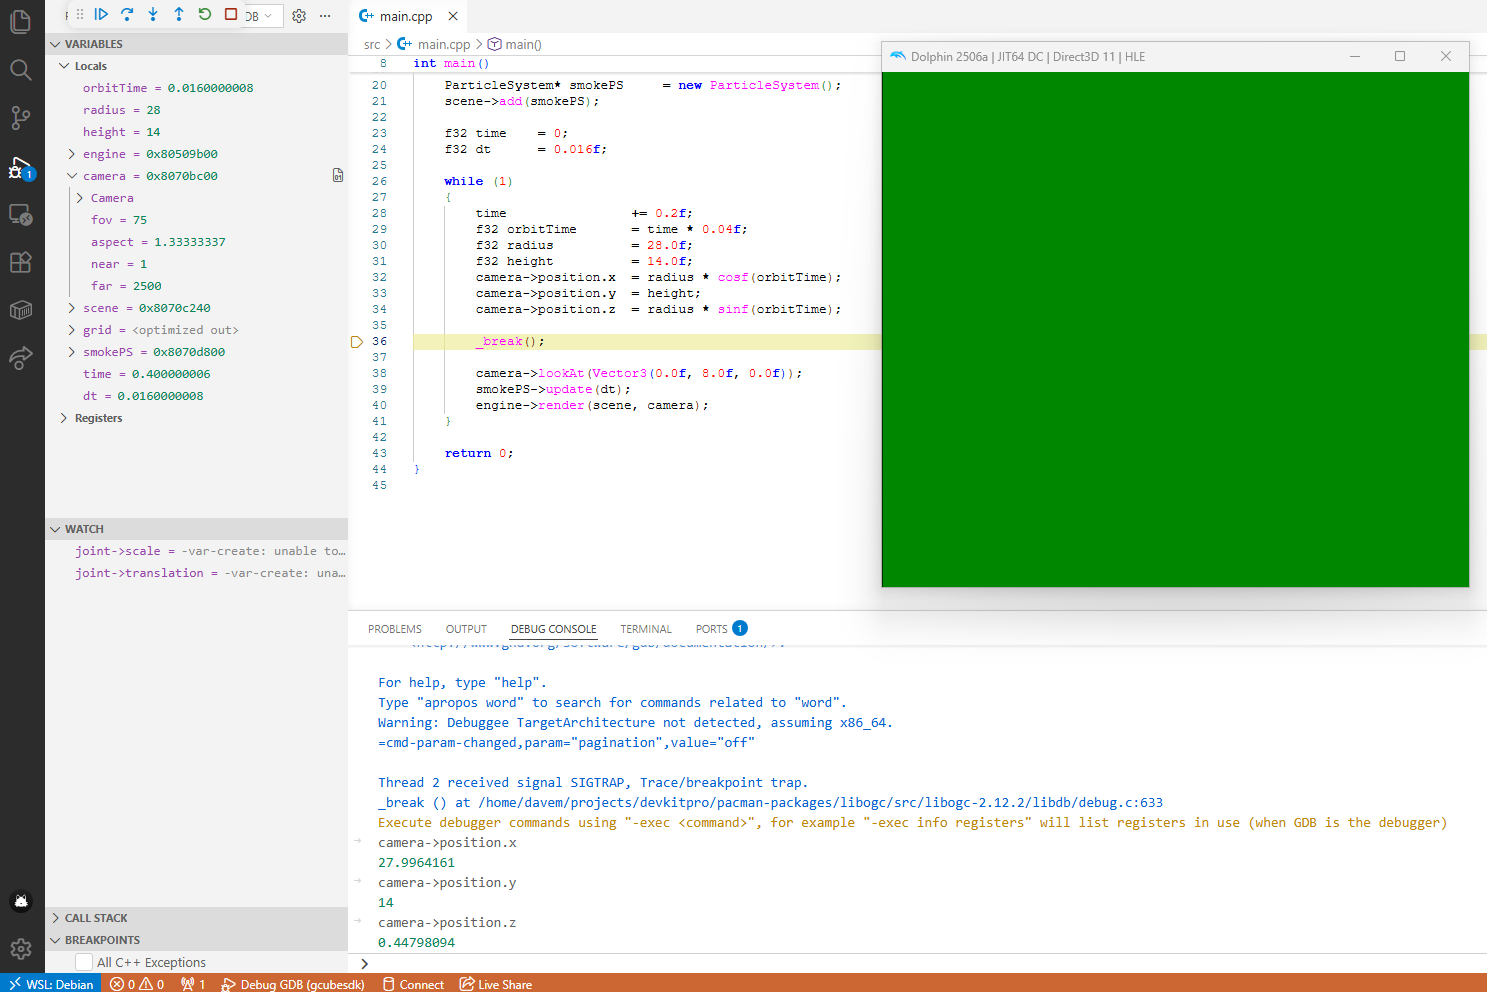Expand the Registers scope
Viewport: 1487px width, 992px height.
coord(64,418)
